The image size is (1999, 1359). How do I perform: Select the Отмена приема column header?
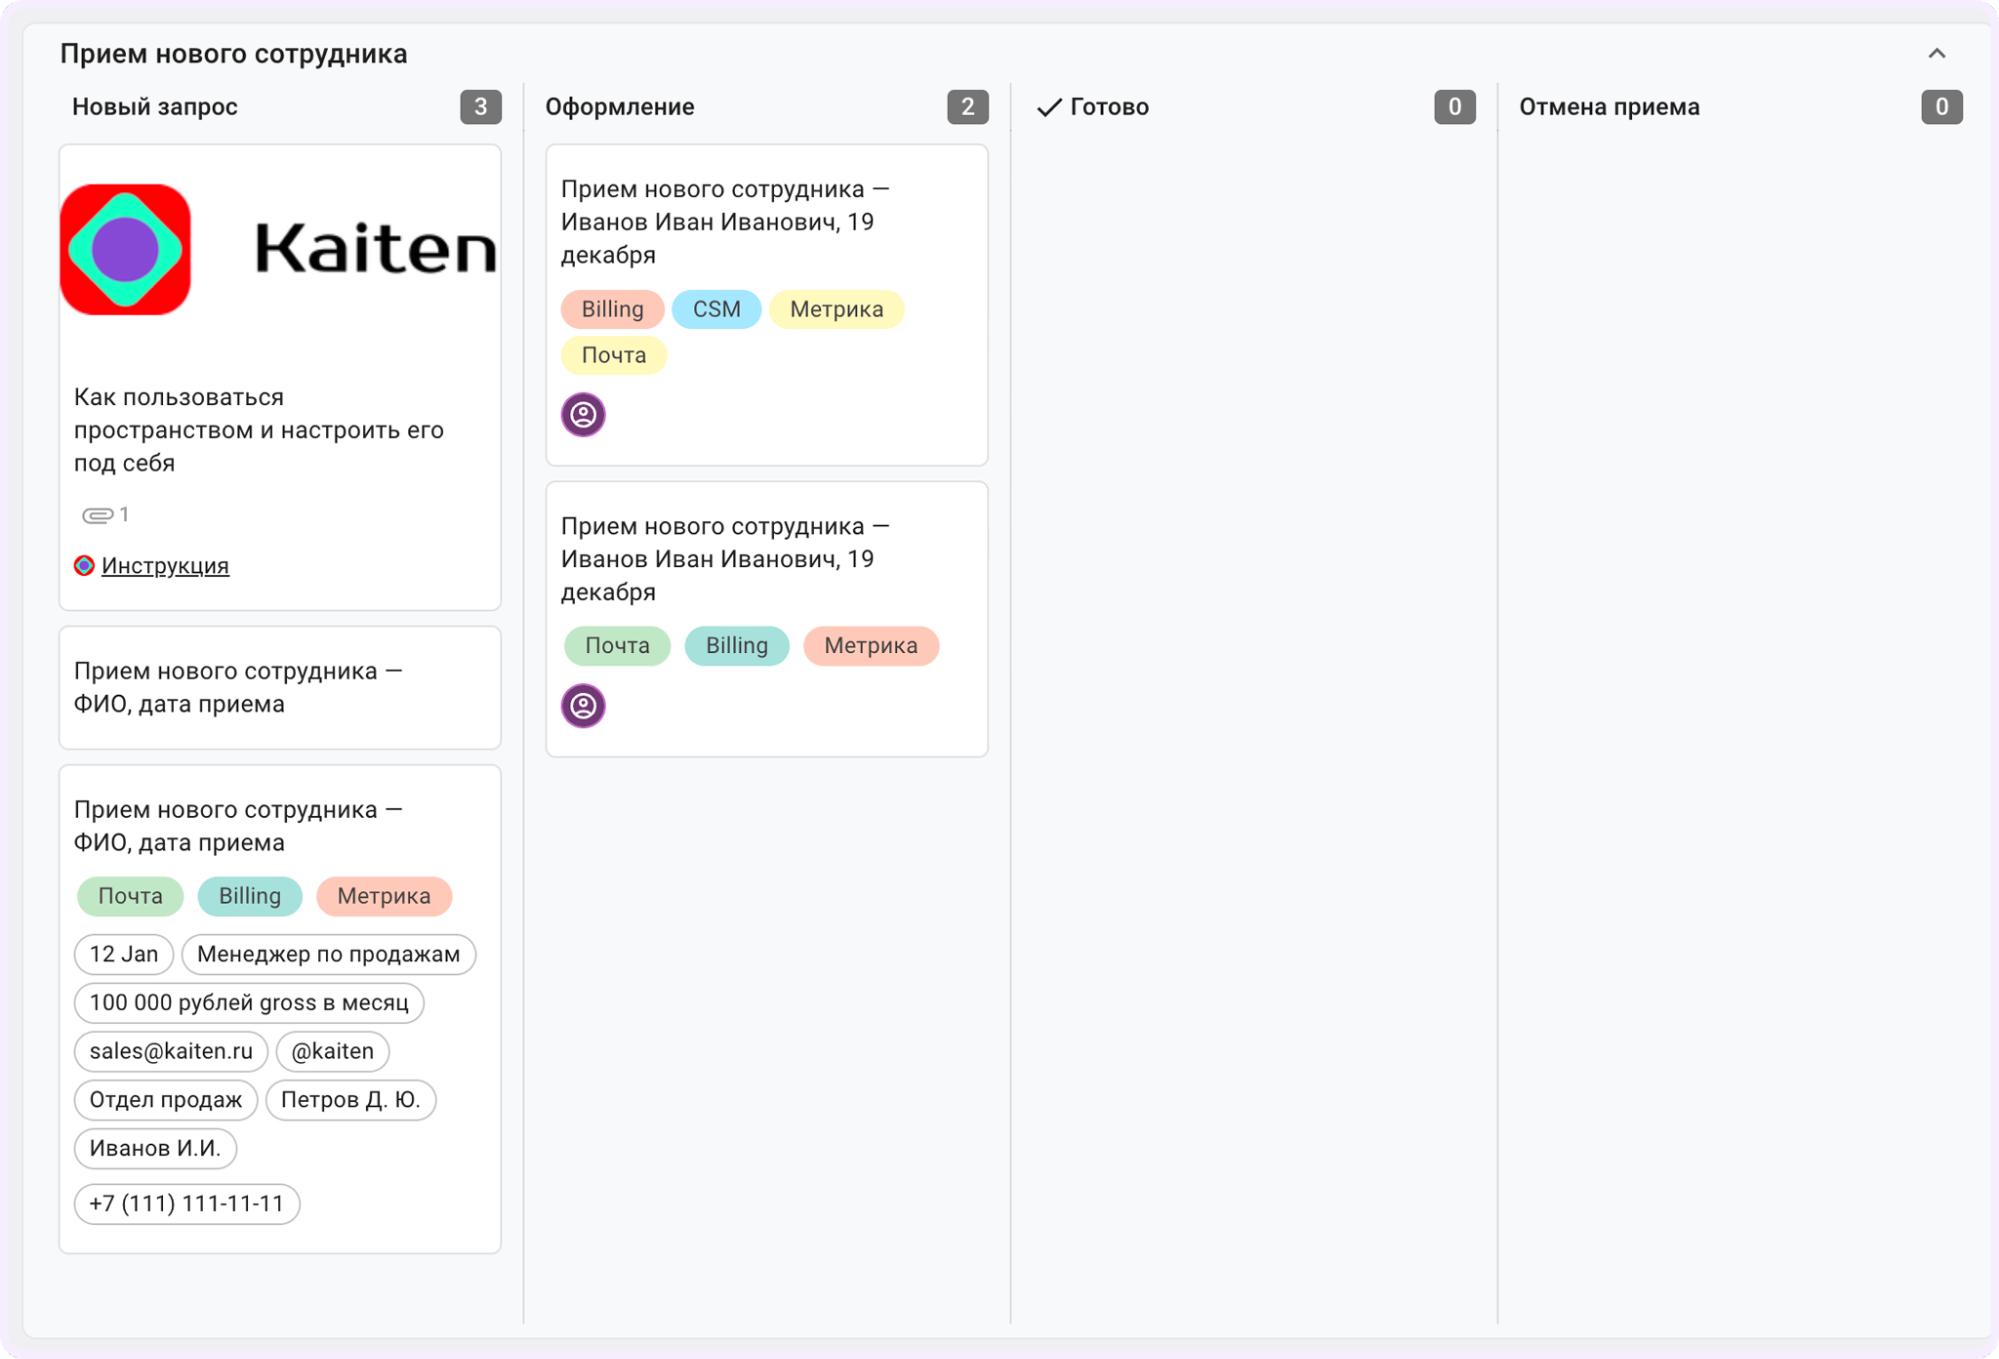[x=1609, y=107]
